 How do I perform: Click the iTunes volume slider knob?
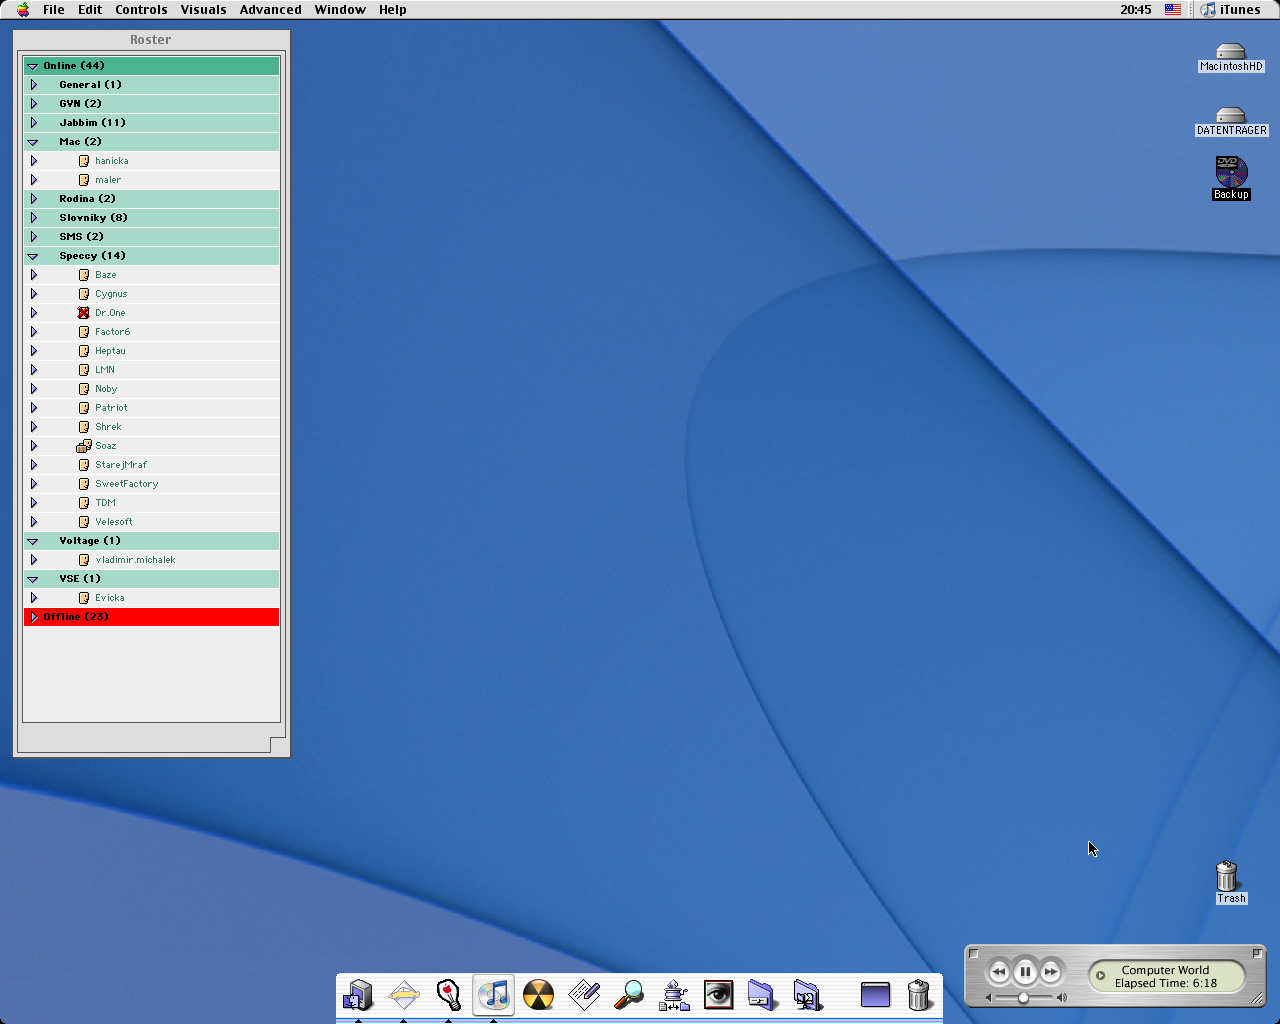click(1023, 997)
